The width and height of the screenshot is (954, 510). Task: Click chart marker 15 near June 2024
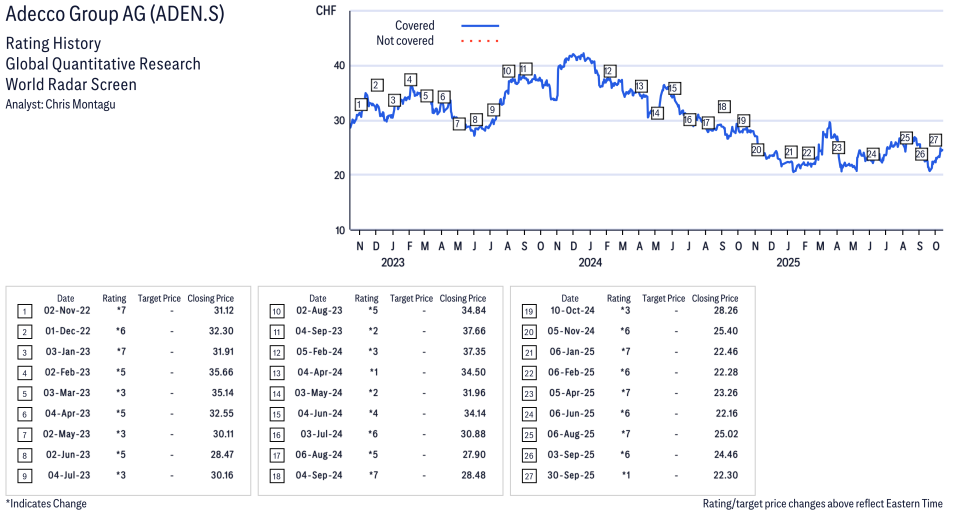pos(674,88)
